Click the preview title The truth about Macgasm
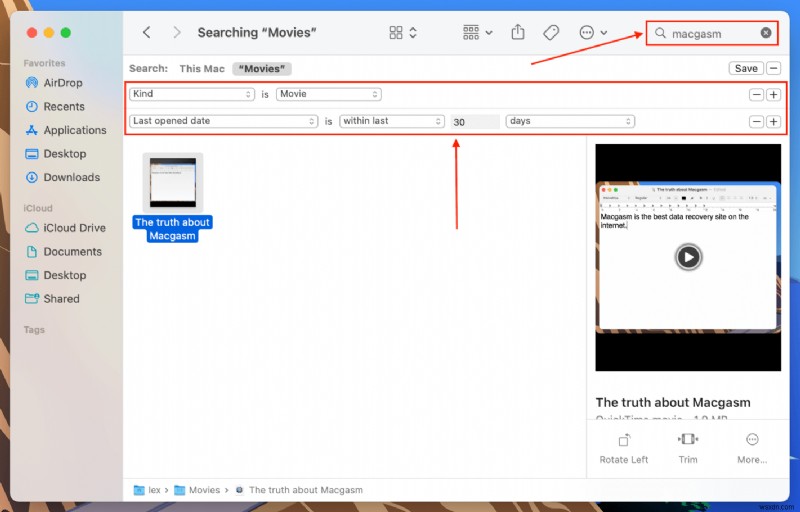800x512 pixels. 672,402
